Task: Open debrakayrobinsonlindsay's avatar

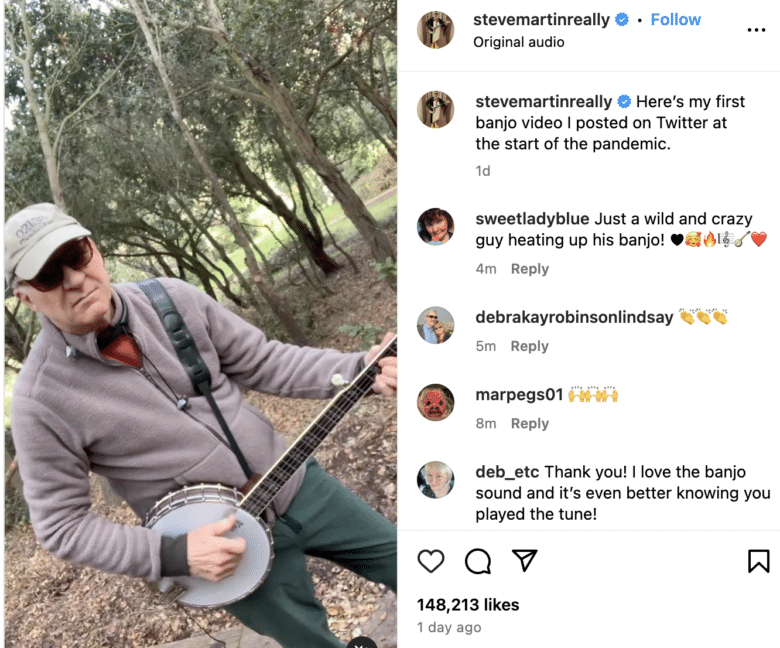Action: (x=436, y=325)
